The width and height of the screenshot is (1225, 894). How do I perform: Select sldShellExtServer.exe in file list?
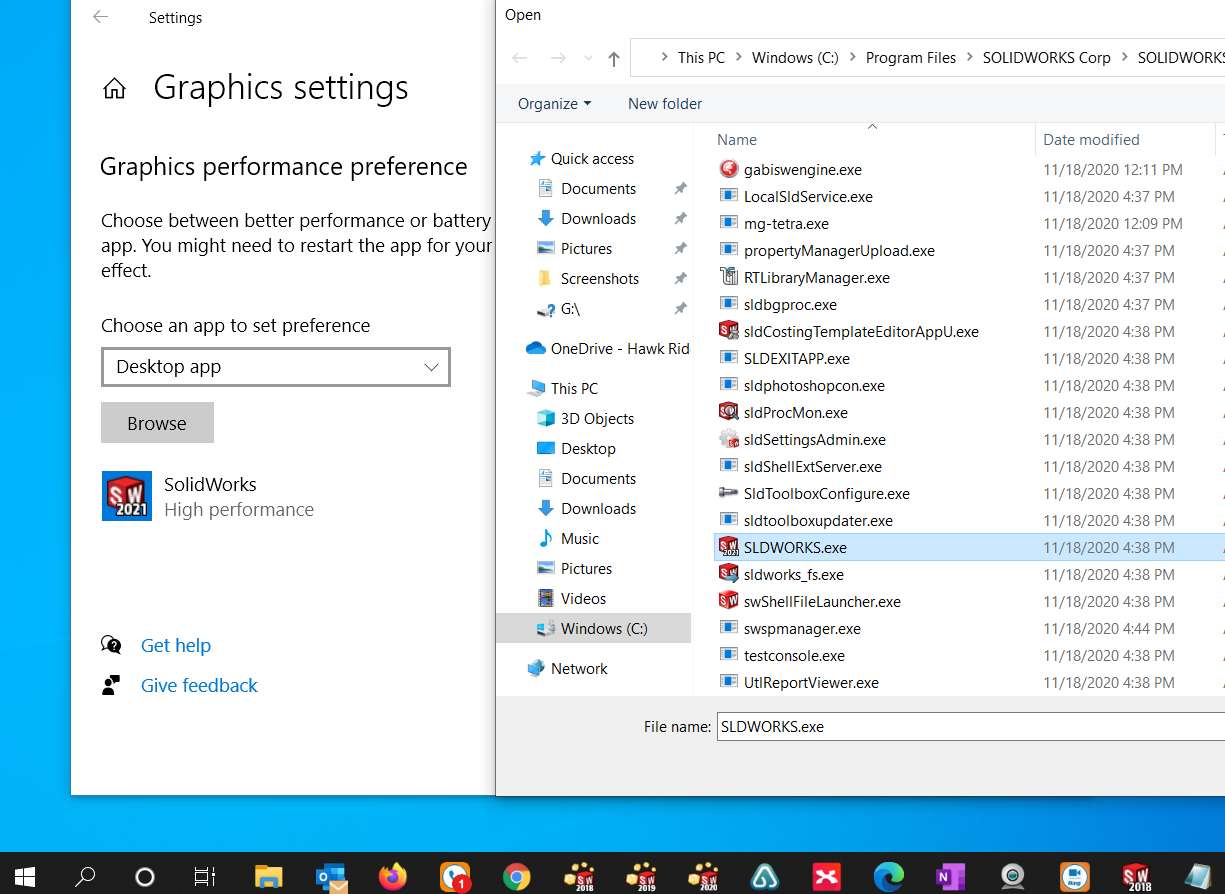click(813, 467)
